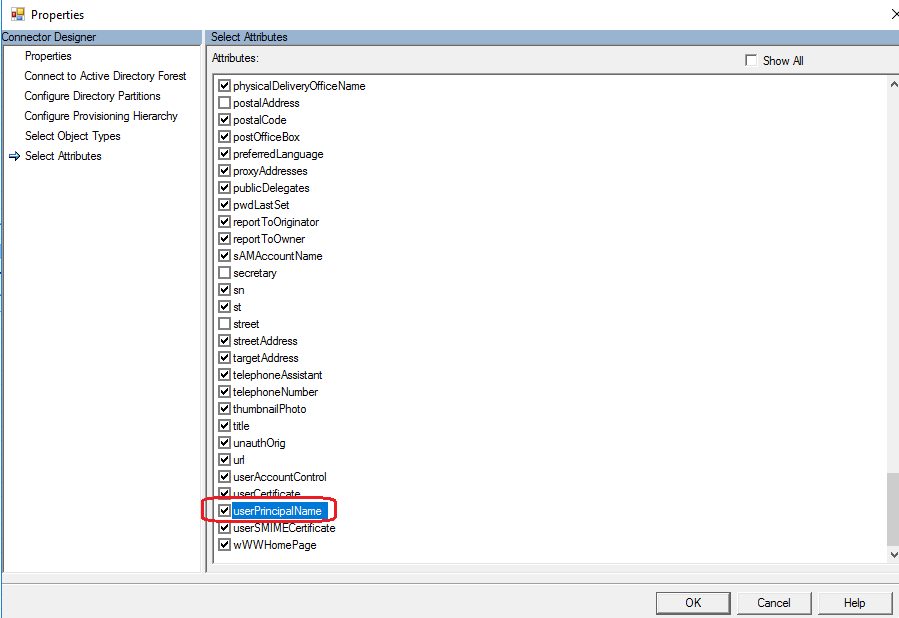Click the Properties window title icon
Viewport: 899px width, 618px height.
click(17, 14)
